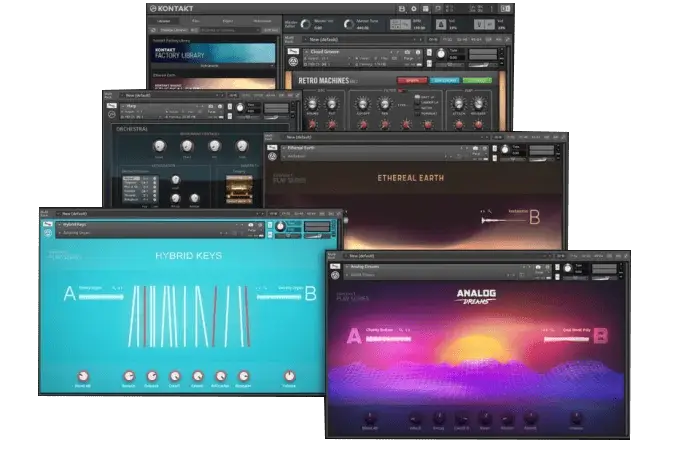Screen dimensions: 700x450
Task: Switch to the Expert tab
Action: click(228, 21)
